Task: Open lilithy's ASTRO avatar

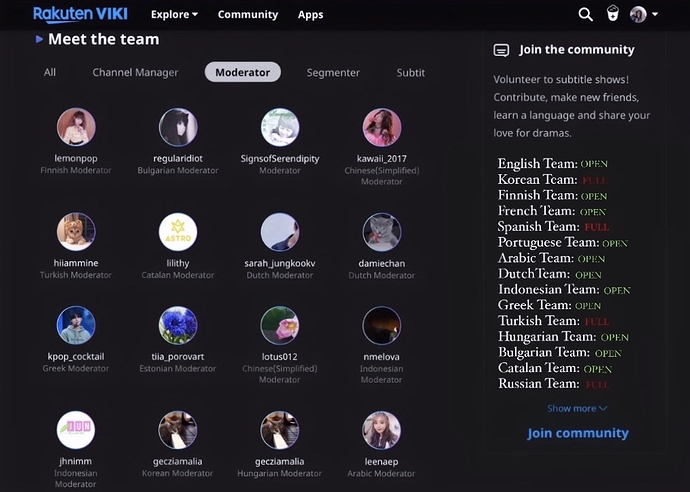Action: click(178, 232)
